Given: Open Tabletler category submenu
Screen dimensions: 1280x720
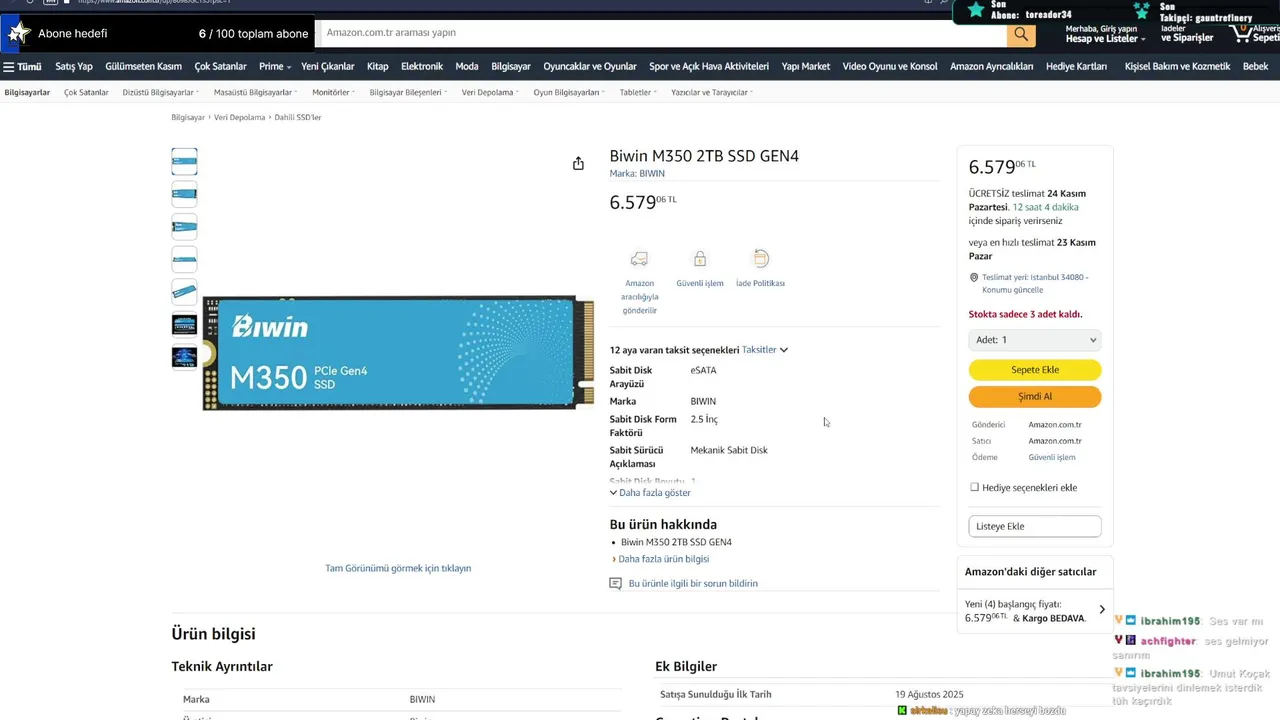Looking at the screenshot, I should (x=638, y=92).
